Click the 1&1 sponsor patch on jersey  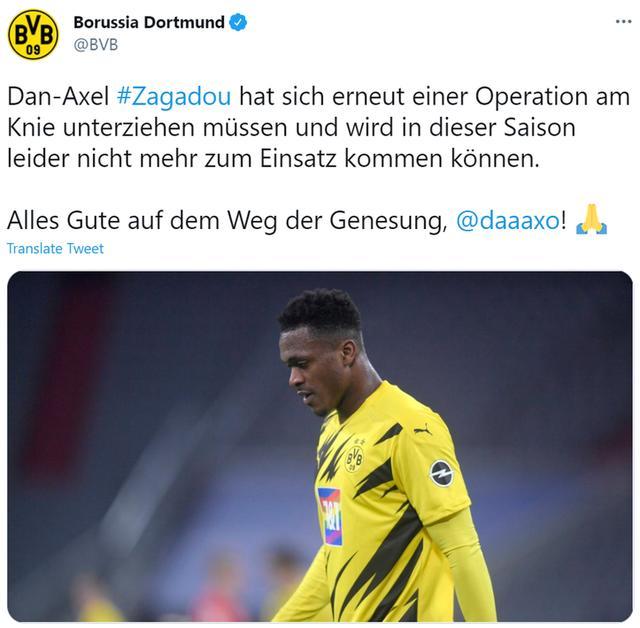(x=330, y=517)
